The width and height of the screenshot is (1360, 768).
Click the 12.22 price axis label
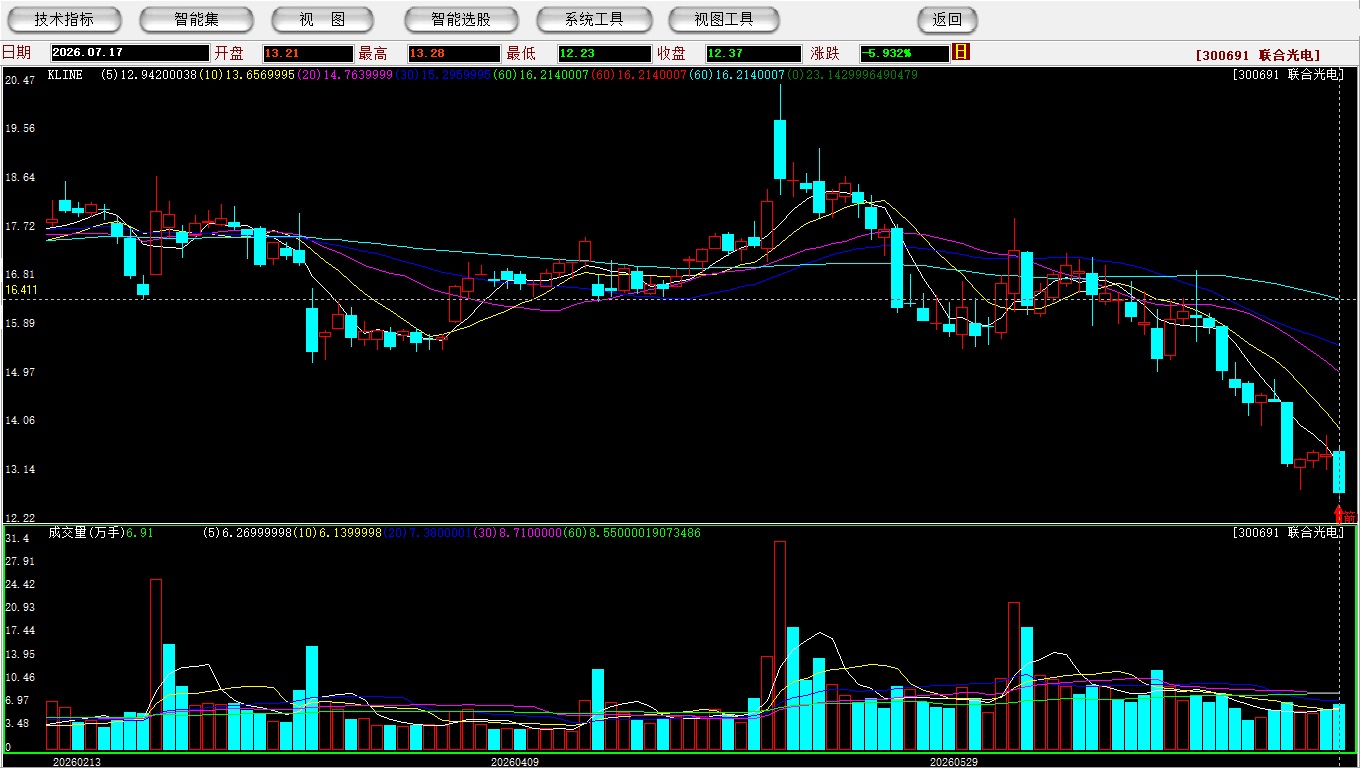[x=21, y=518]
